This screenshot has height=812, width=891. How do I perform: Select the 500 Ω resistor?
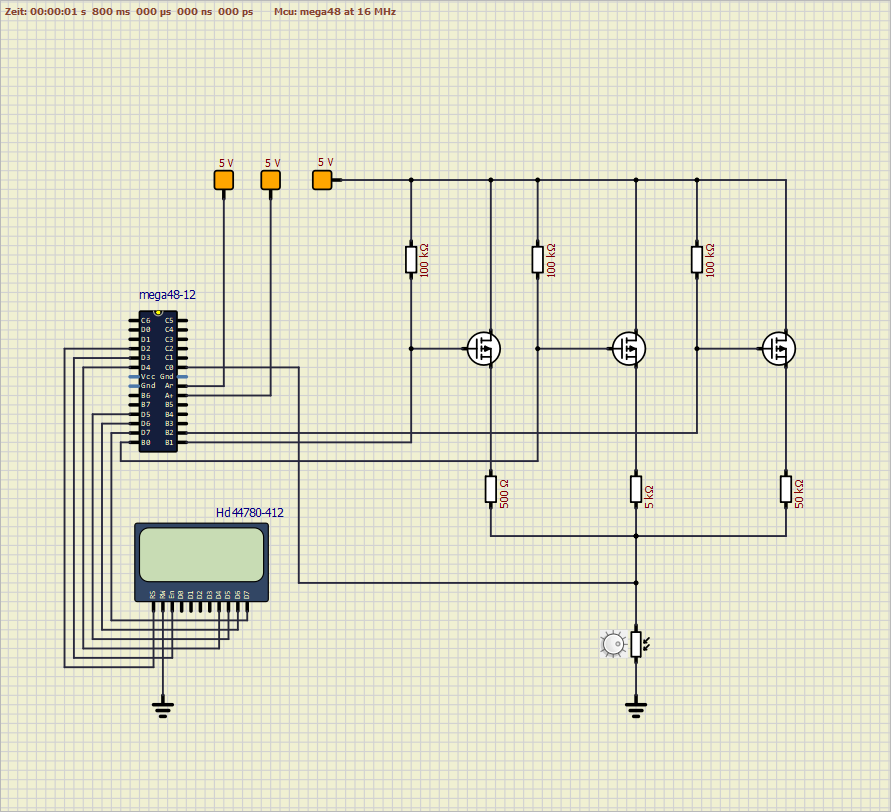click(490, 489)
